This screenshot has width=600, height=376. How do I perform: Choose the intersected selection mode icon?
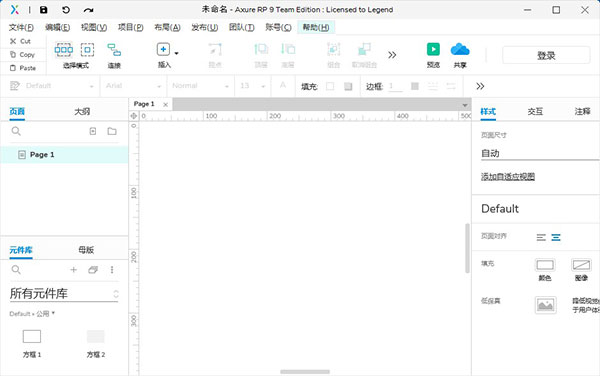[64, 49]
